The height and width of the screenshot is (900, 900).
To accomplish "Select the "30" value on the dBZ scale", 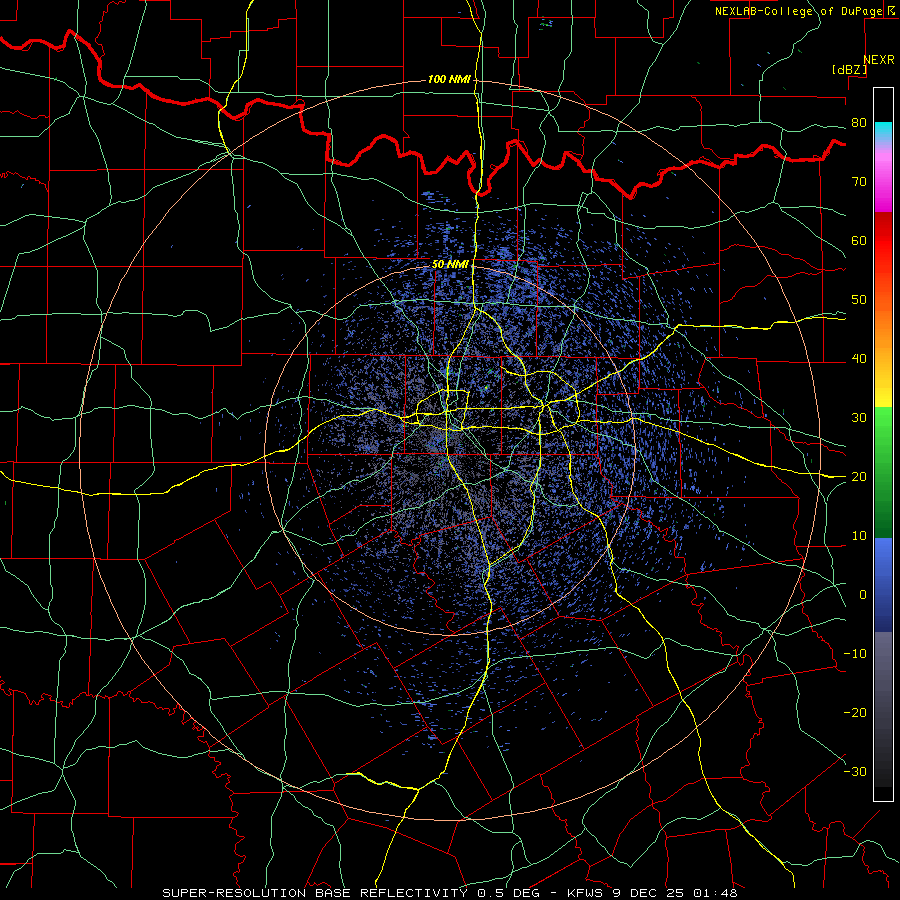I will (859, 418).
